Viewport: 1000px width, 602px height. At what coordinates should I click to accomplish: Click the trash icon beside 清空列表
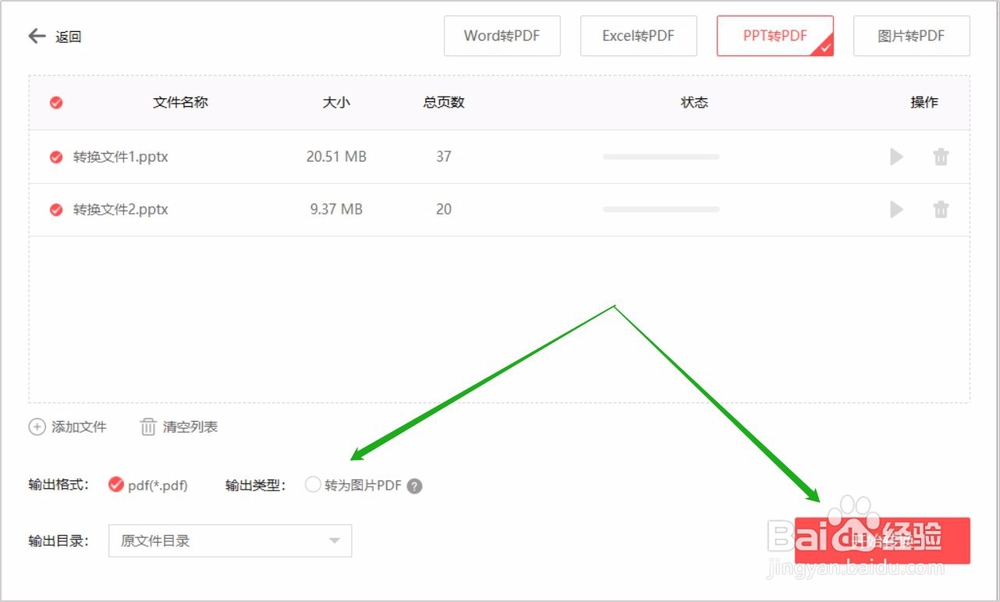pyautogui.click(x=147, y=427)
